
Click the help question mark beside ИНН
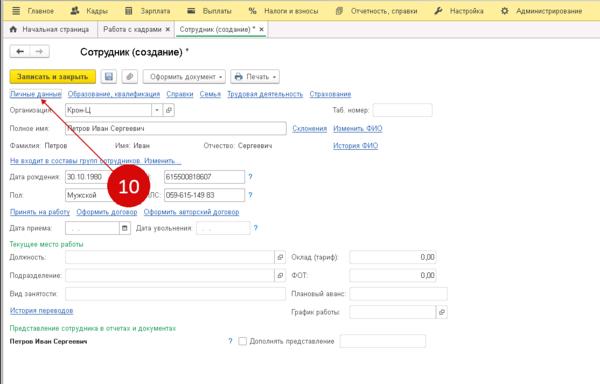(250, 177)
